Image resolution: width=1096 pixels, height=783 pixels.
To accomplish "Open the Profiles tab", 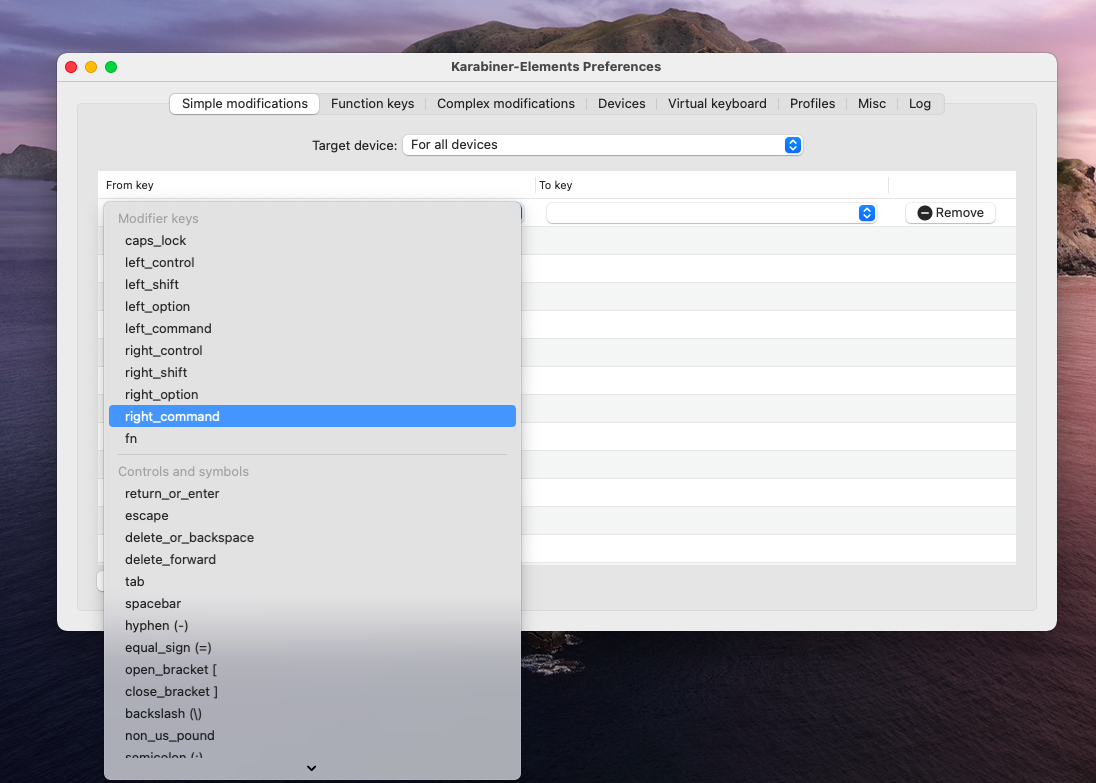I will click(812, 103).
